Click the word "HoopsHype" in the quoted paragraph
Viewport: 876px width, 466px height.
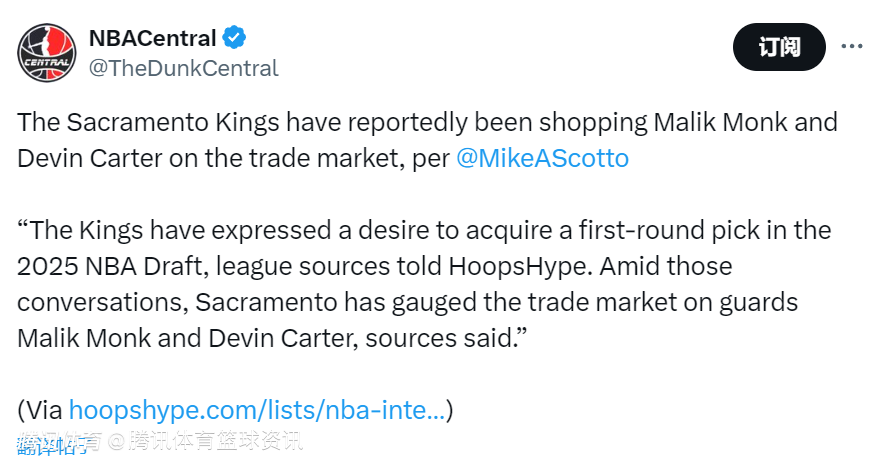[x=519, y=267]
